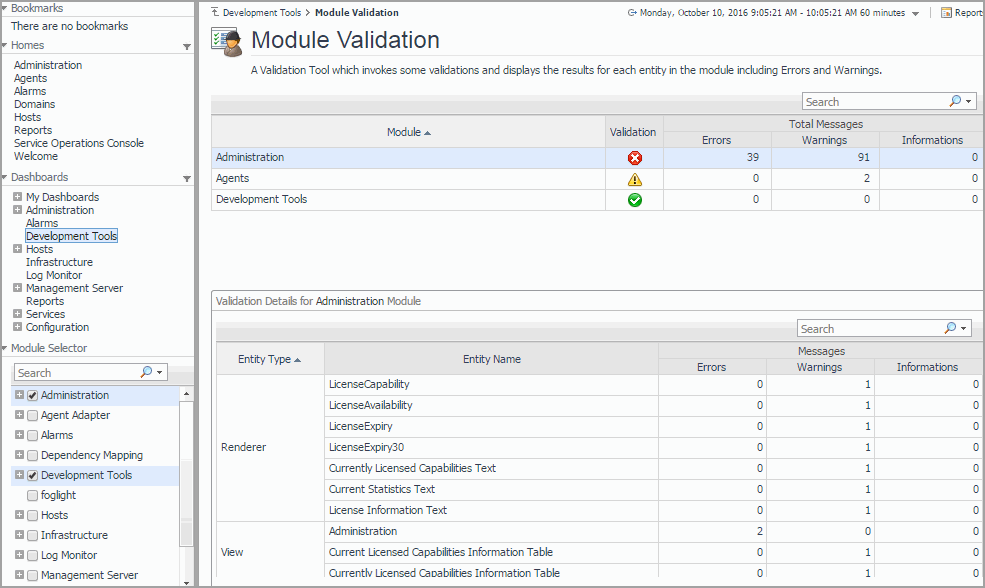This screenshot has width=985, height=588.
Task: Click the yellow warning icon for Agents
Action: click(634, 179)
